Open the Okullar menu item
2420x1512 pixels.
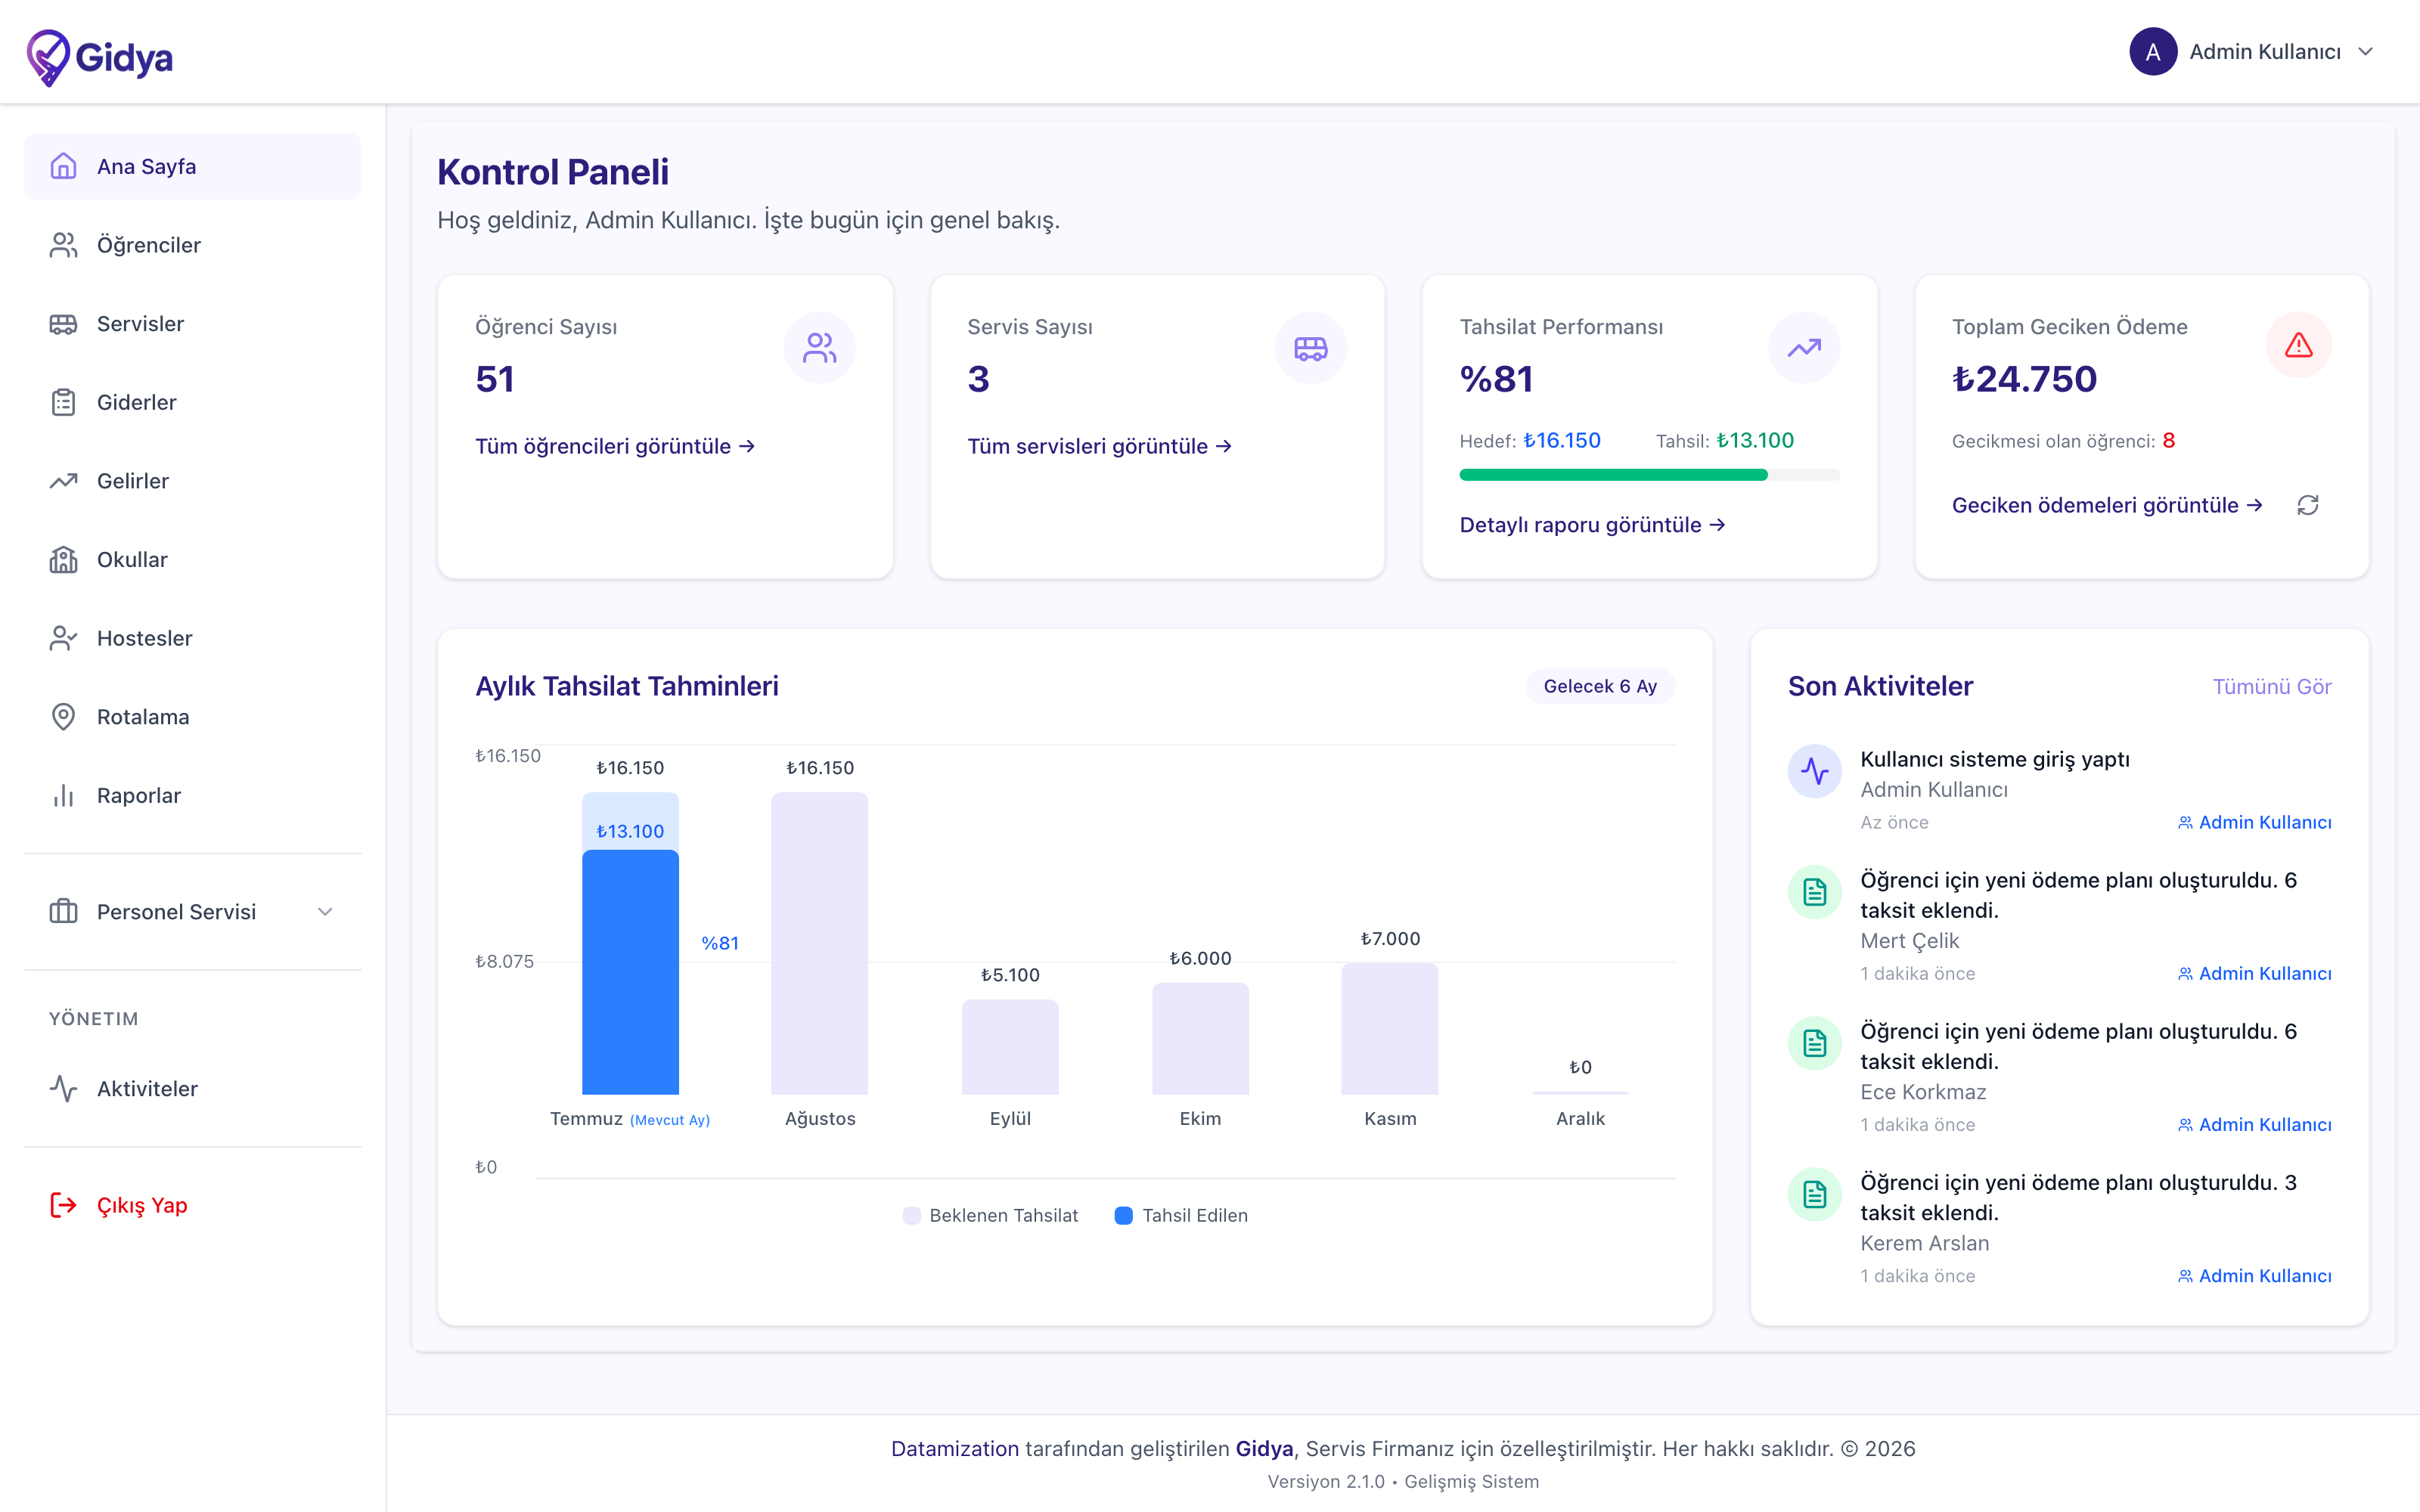(192, 560)
